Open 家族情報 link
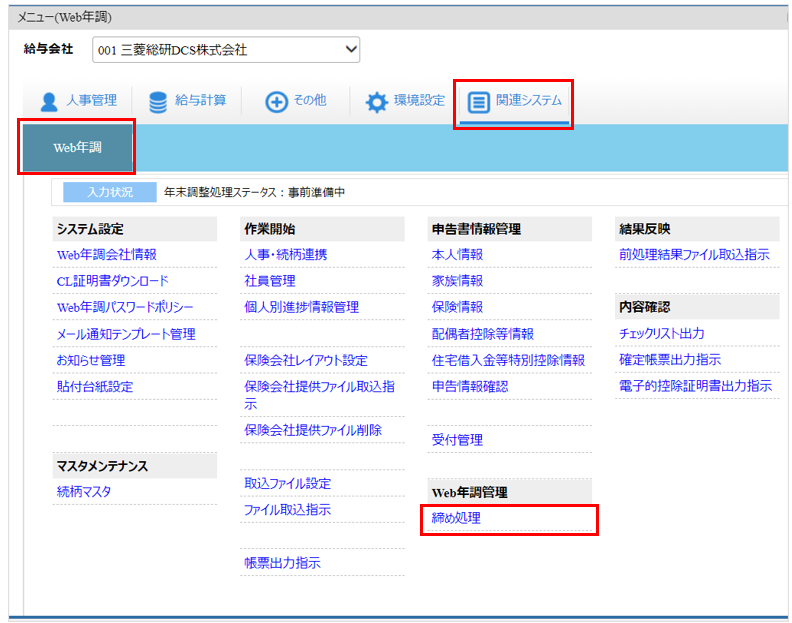792x623 pixels. 458,281
